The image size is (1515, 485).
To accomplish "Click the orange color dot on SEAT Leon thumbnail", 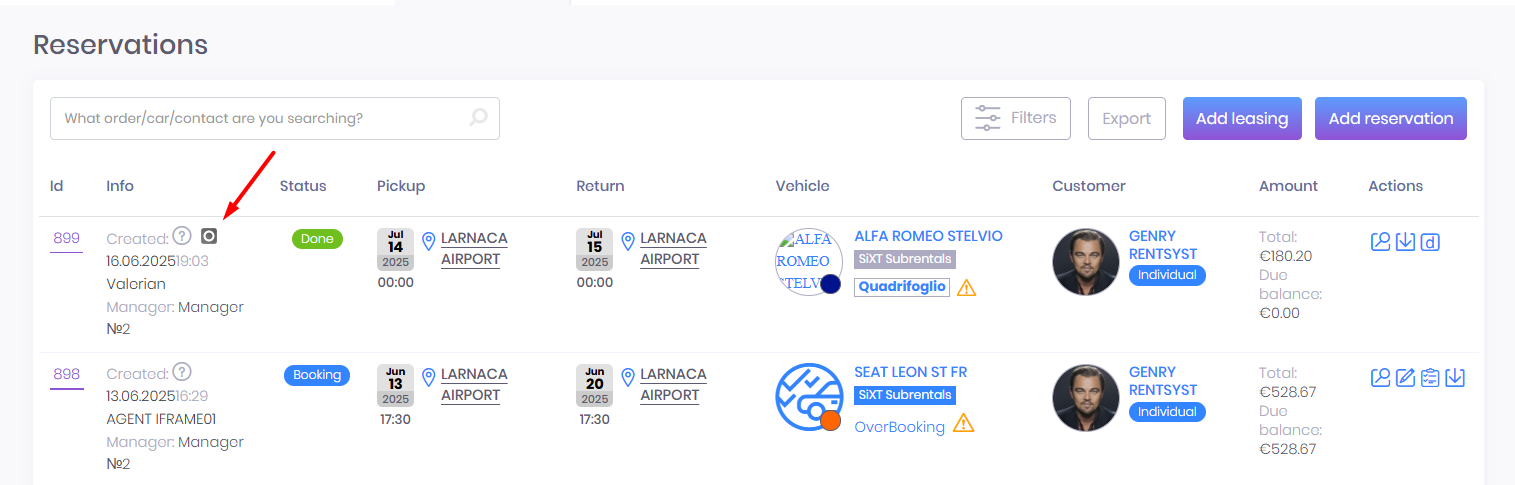I will coord(830,420).
